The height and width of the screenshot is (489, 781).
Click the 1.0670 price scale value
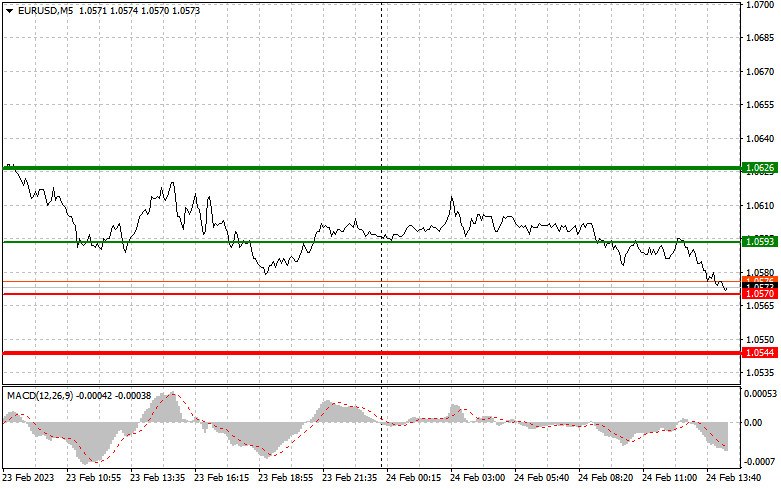tap(760, 72)
